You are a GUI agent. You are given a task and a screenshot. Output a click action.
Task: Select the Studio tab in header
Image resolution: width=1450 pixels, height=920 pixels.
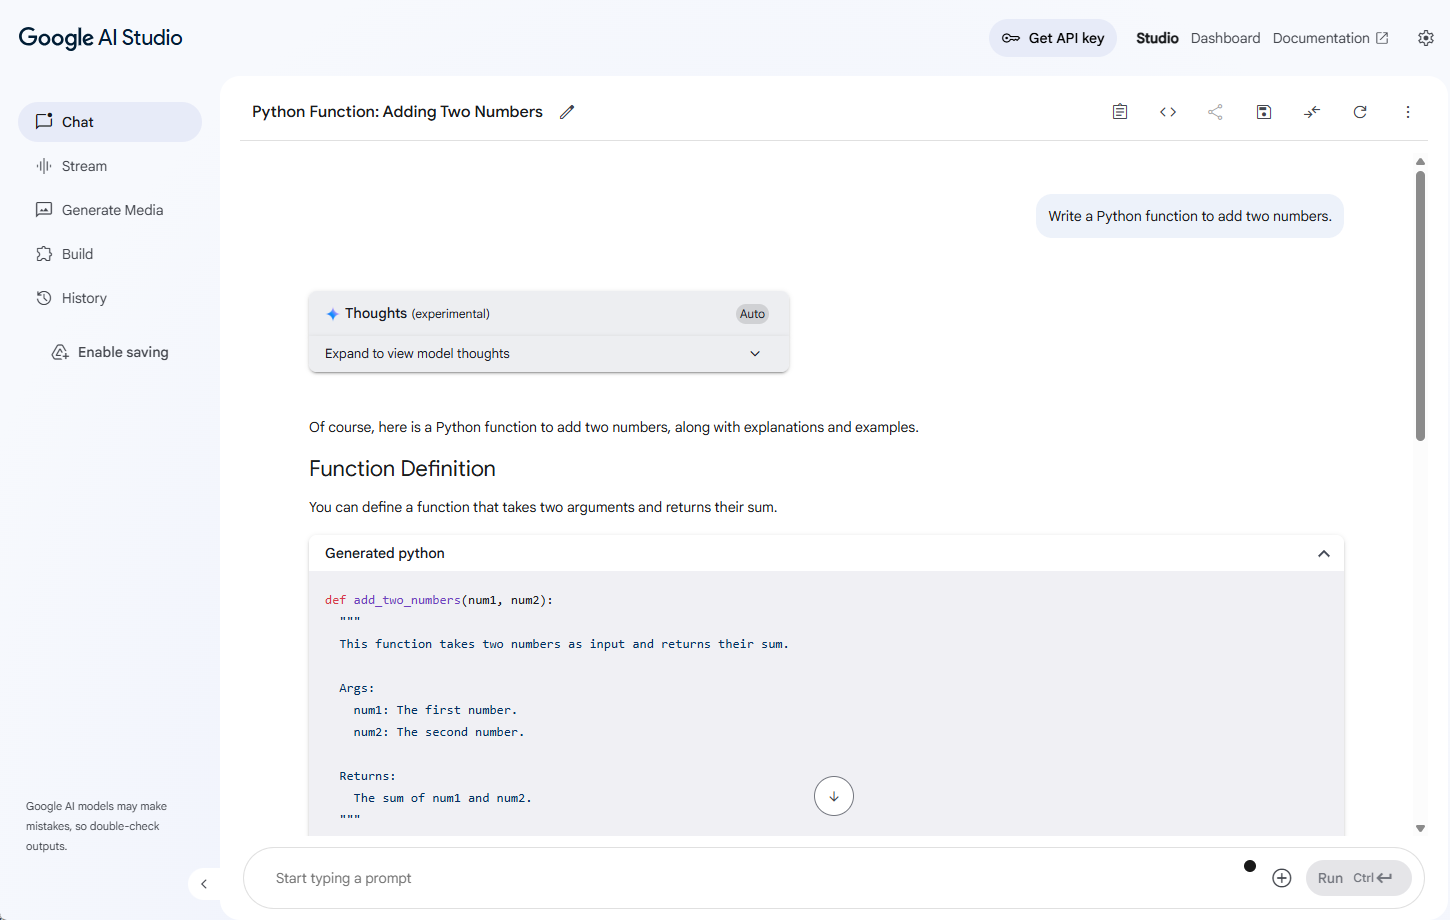pyautogui.click(x=1157, y=38)
